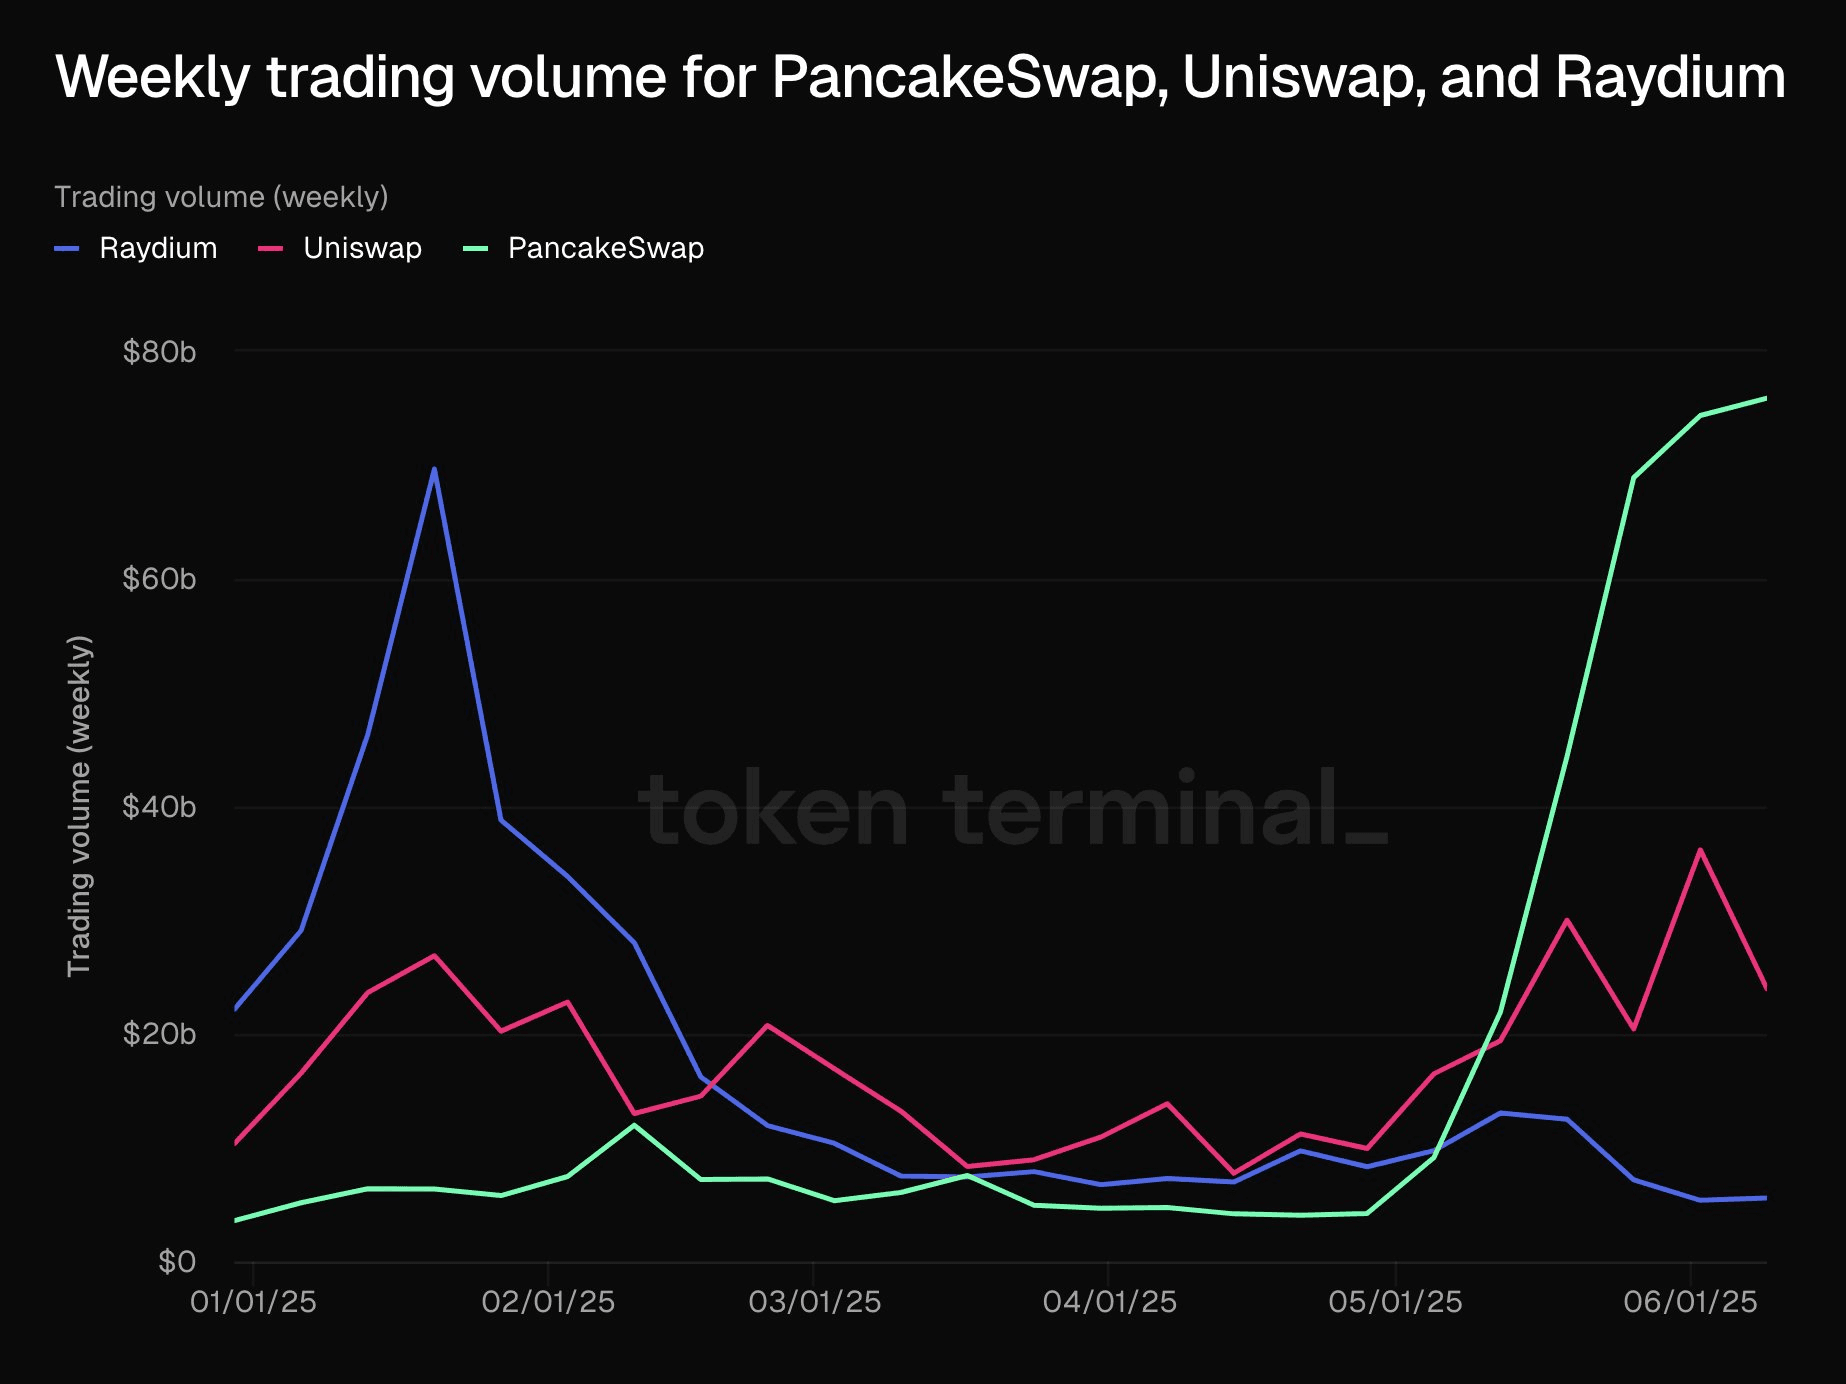Click the $80b y-axis label
This screenshot has width=1846, height=1384.
(159, 351)
